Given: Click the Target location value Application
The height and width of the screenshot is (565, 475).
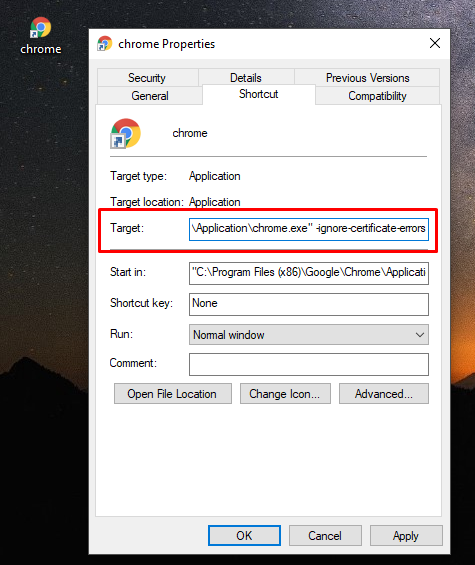Looking at the screenshot, I should pyautogui.click(x=215, y=202).
